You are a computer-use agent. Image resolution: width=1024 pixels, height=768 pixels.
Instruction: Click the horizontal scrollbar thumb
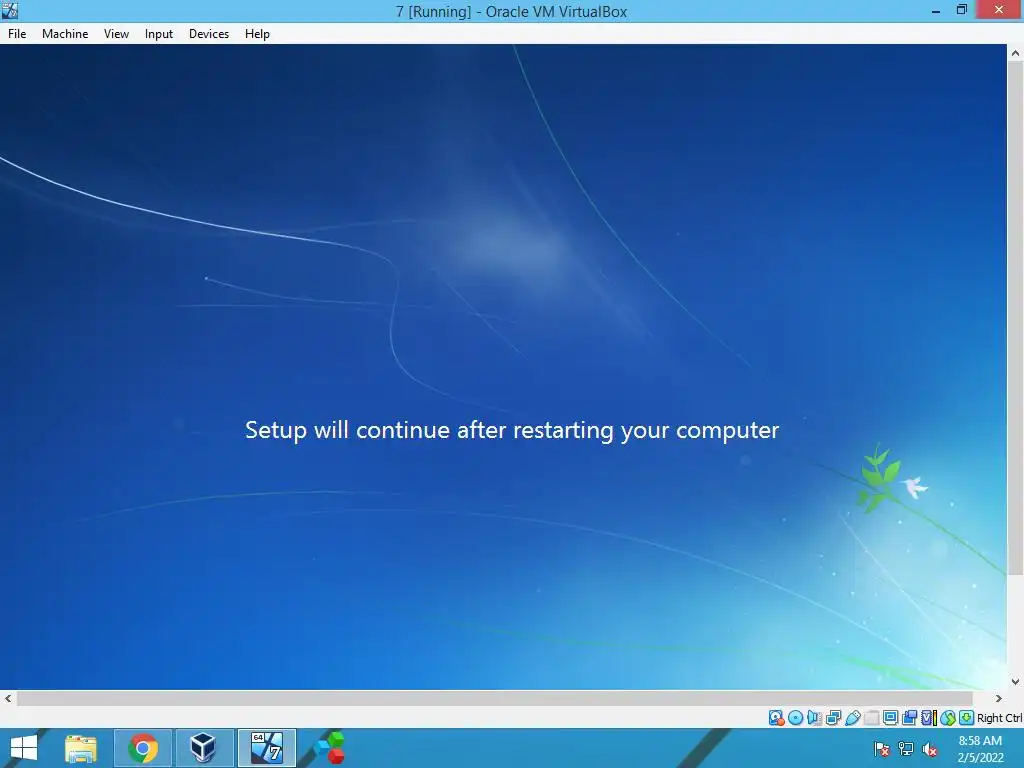[x=495, y=698]
